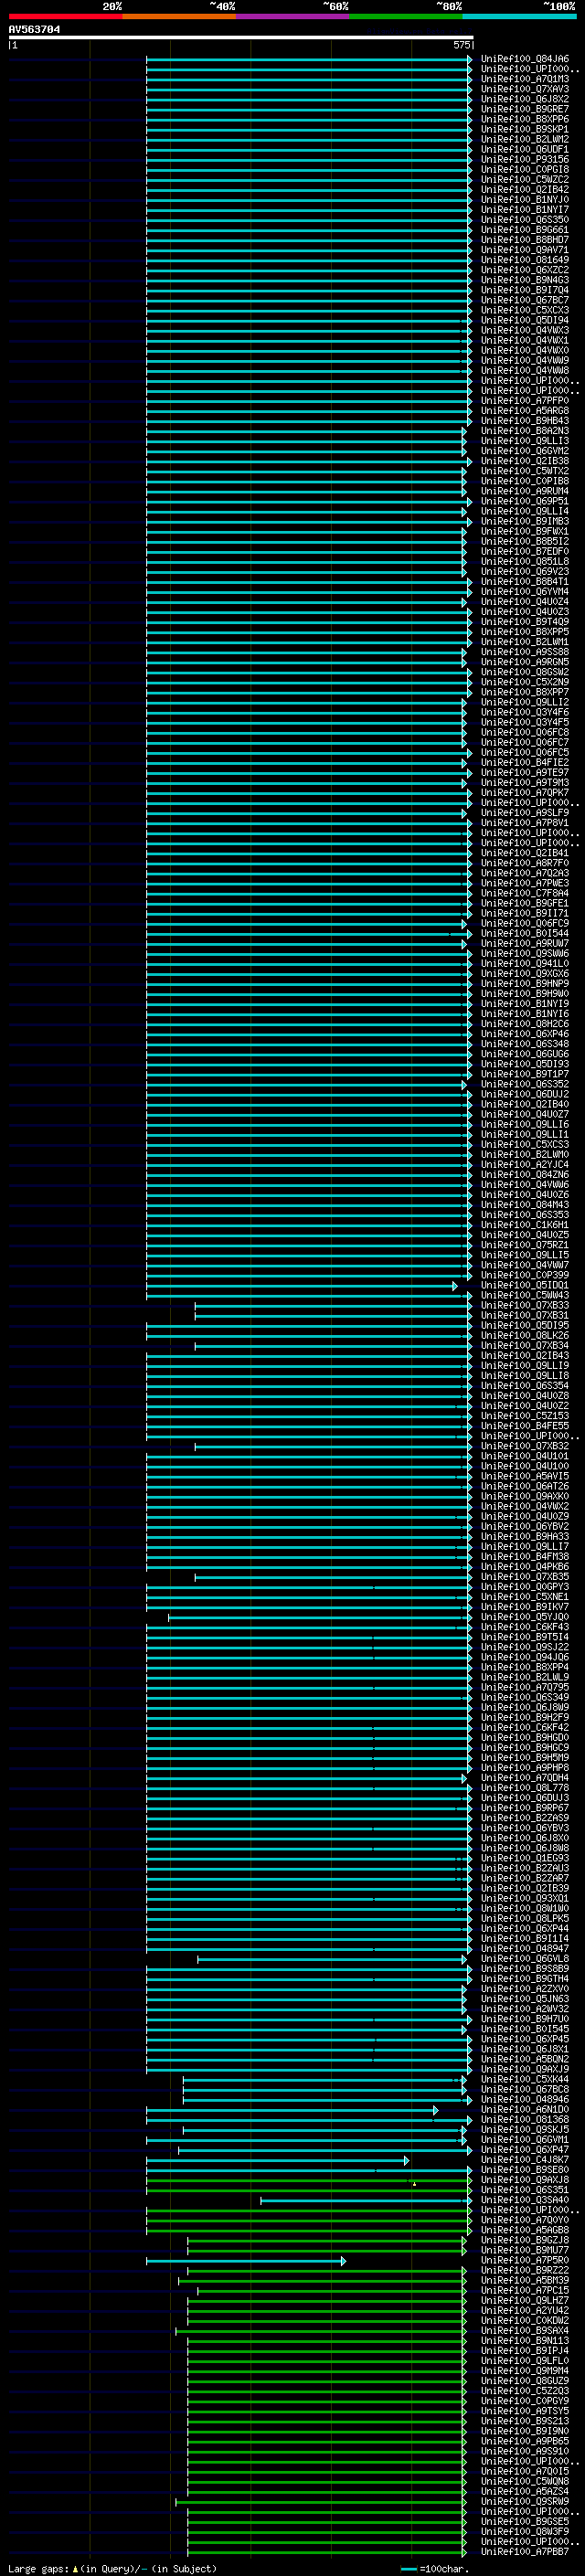This screenshot has height=2576, width=585.
Task: Select hit label UniRef100_B8BHD7
Action: (x=525, y=240)
